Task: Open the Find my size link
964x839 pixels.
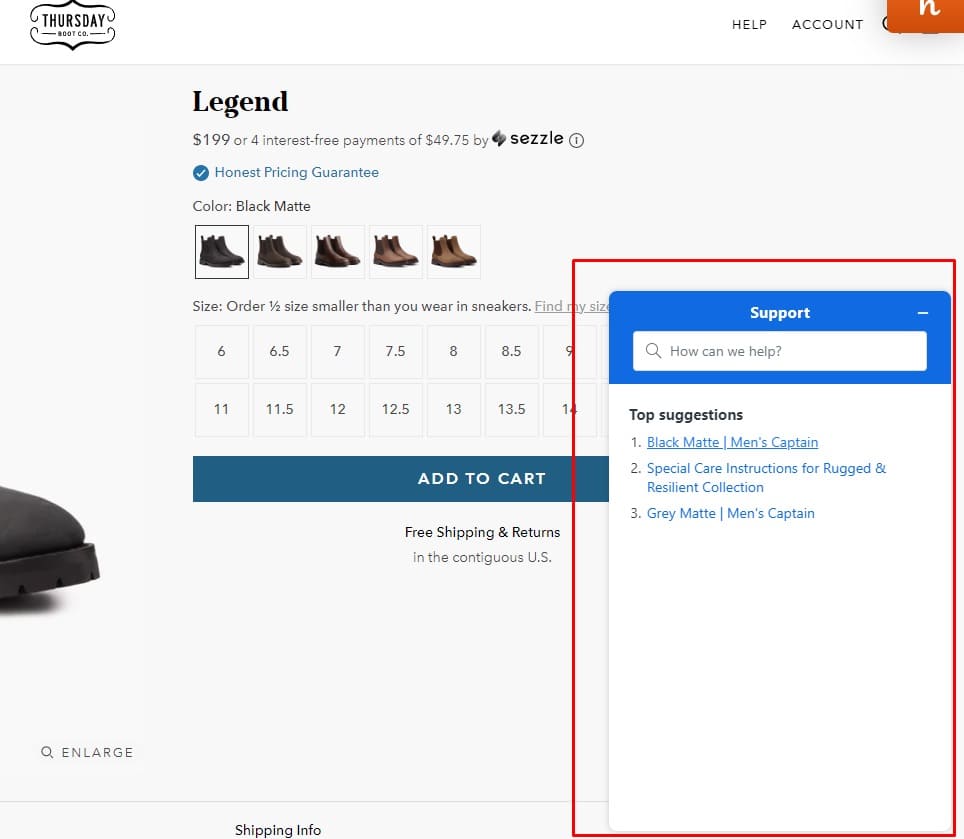Action: [x=571, y=306]
